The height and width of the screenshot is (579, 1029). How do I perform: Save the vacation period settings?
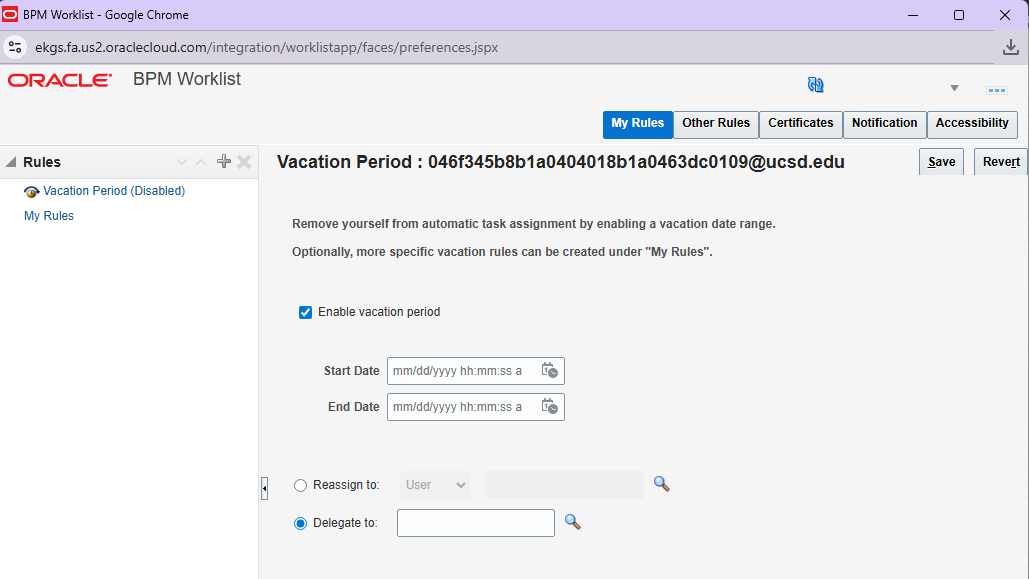[x=940, y=161]
